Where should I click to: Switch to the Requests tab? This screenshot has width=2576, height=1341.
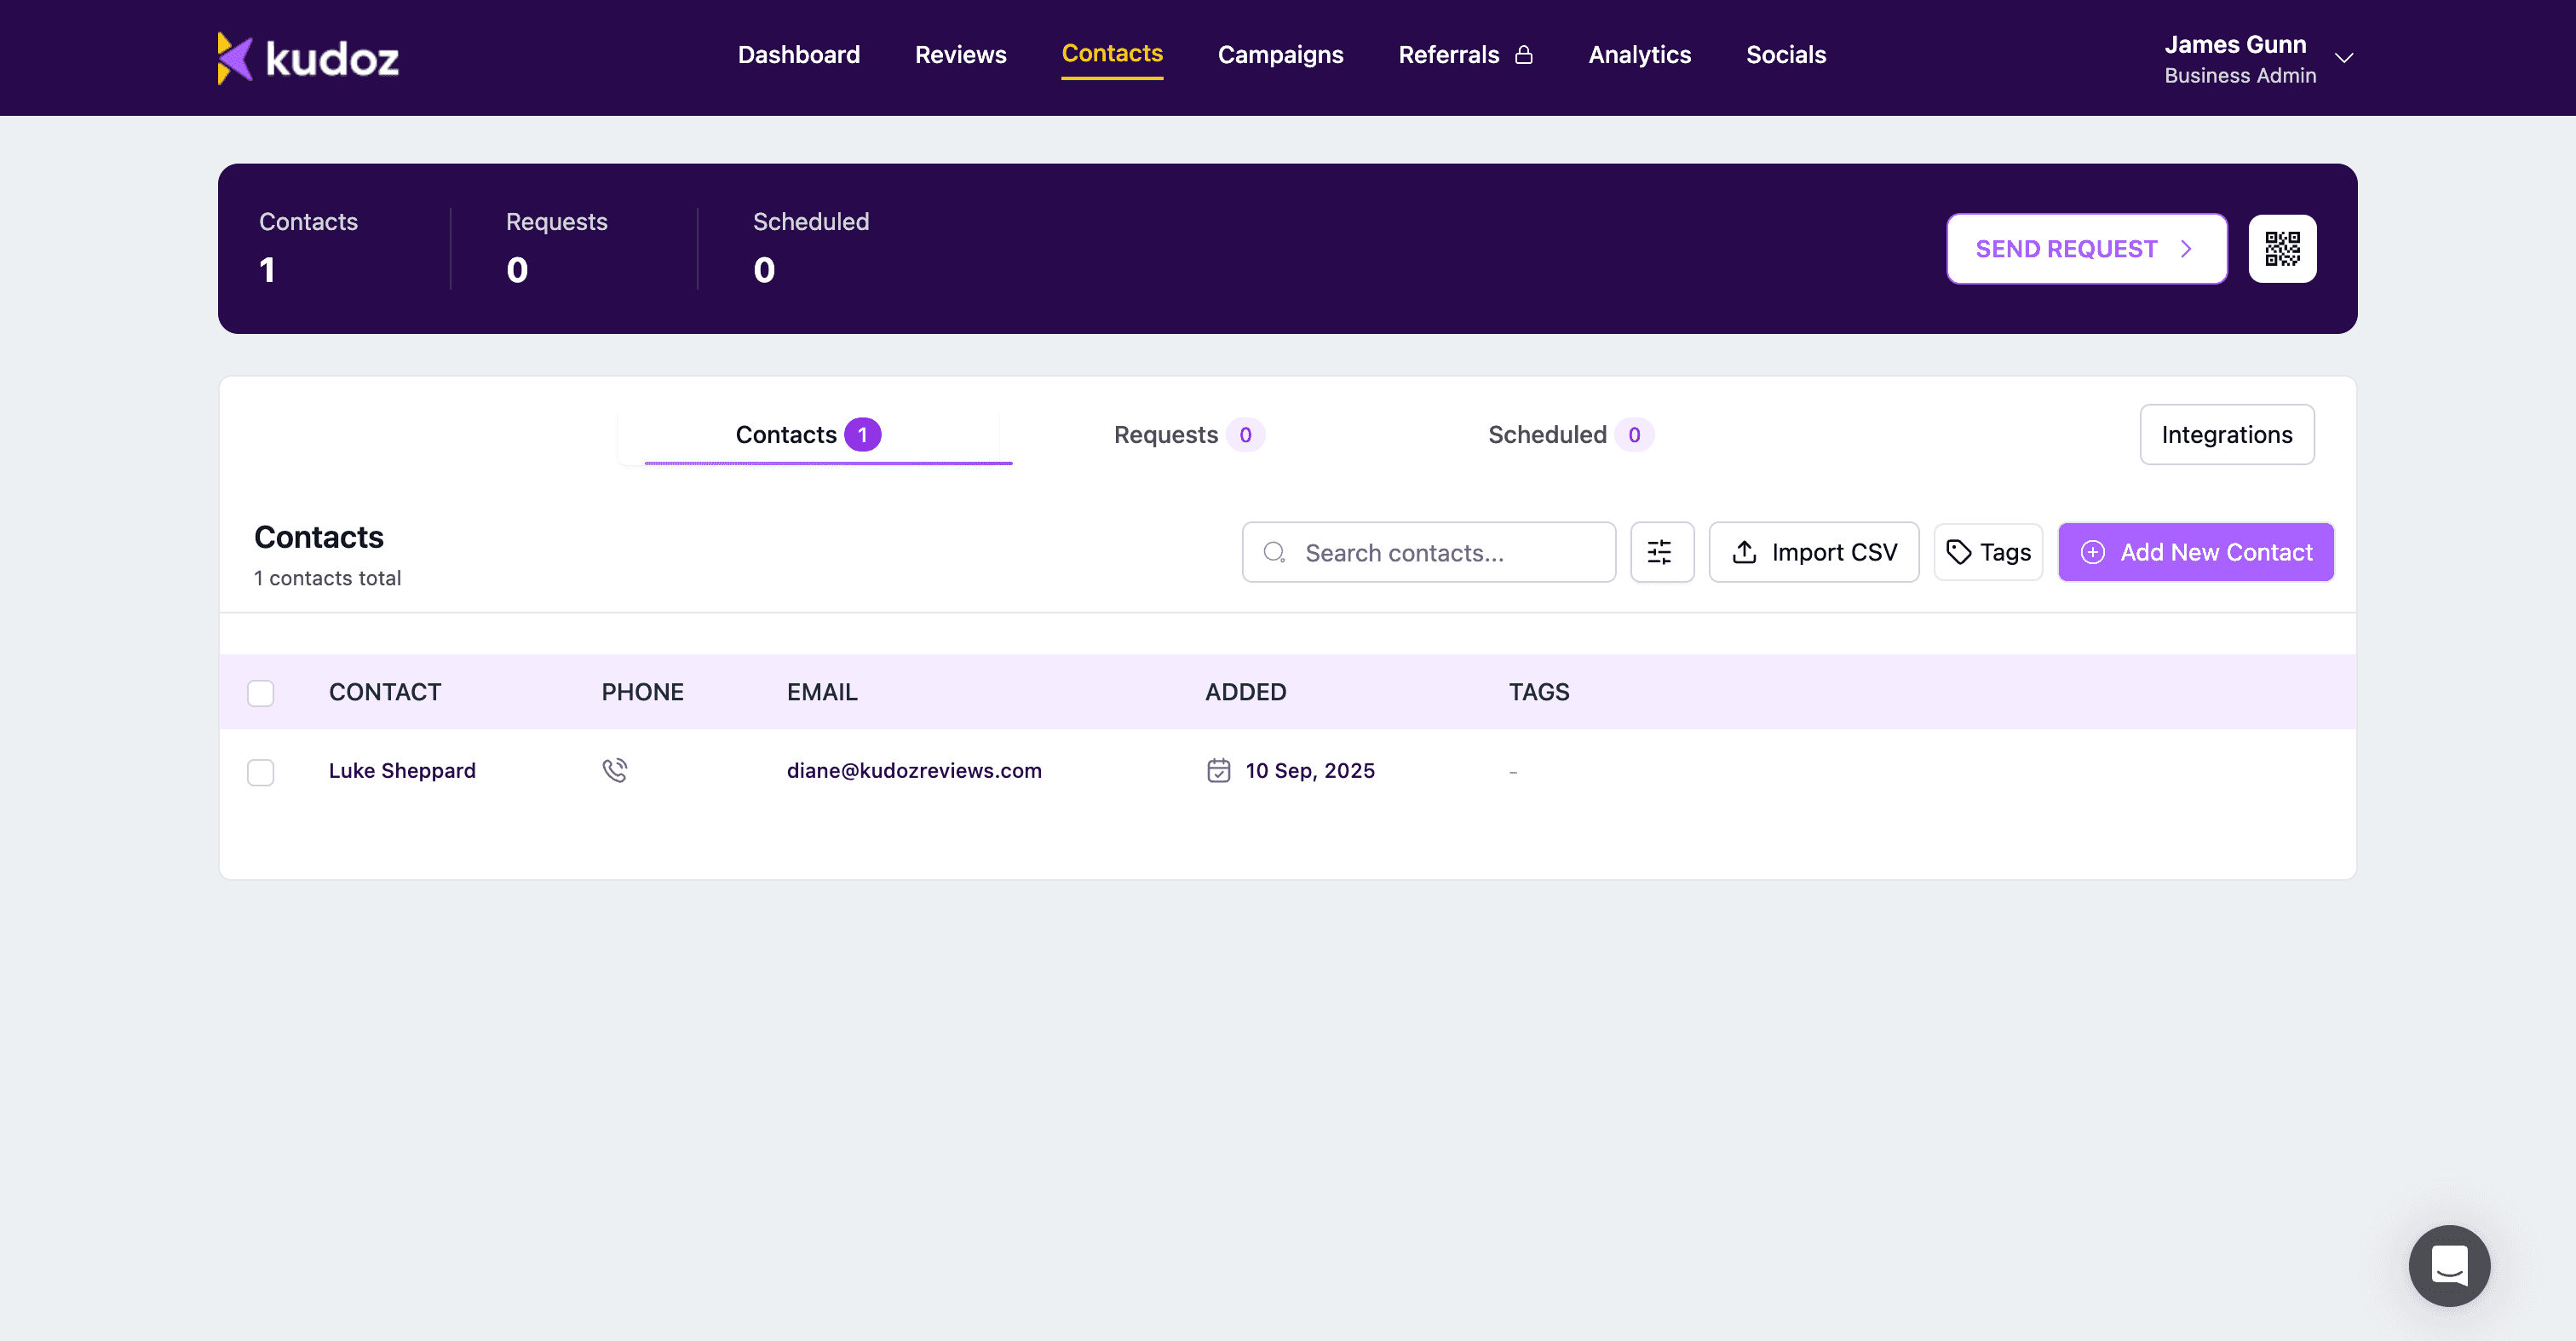coord(1187,435)
